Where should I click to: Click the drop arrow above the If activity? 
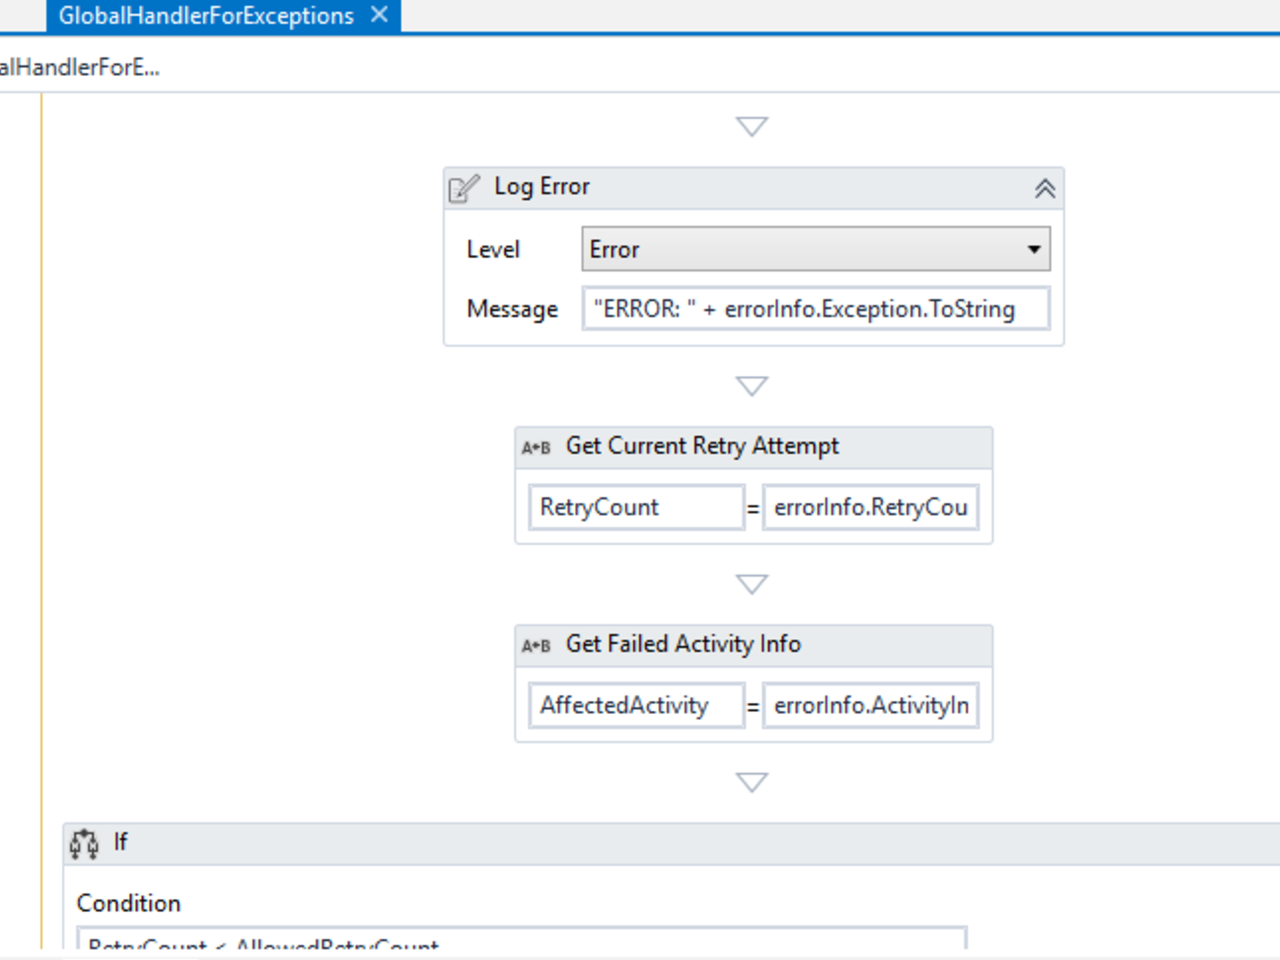[x=752, y=782]
